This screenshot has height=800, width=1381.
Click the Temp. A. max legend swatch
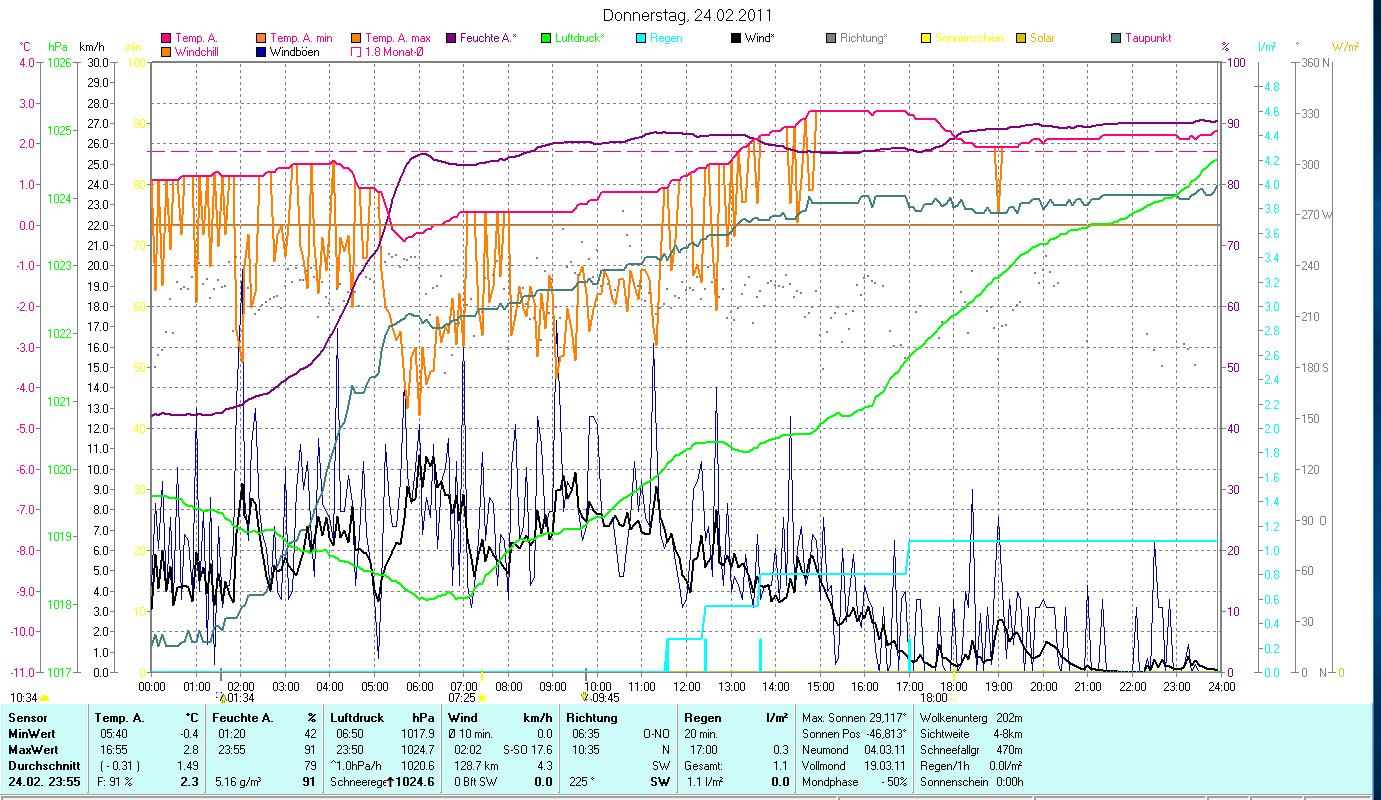[x=357, y=38]
